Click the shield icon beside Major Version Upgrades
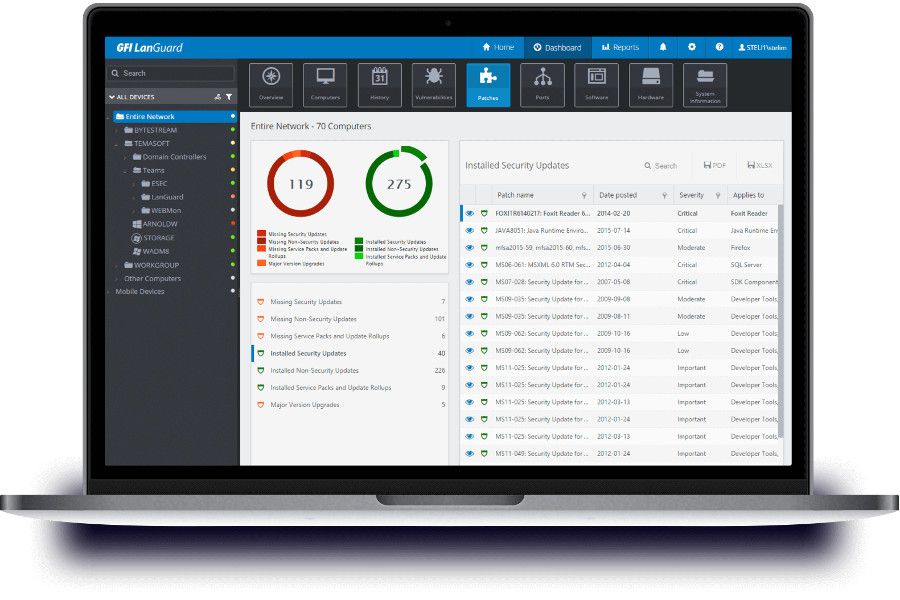The width and height of the screenshot is (900, 600). tap(261, 405)
